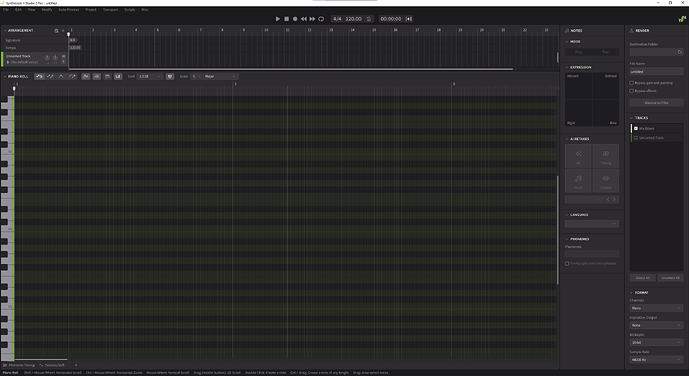Viewport: 689px width, 376px height.
Task: Enable Bypass gain and panning checkbox
Action: 631,83
